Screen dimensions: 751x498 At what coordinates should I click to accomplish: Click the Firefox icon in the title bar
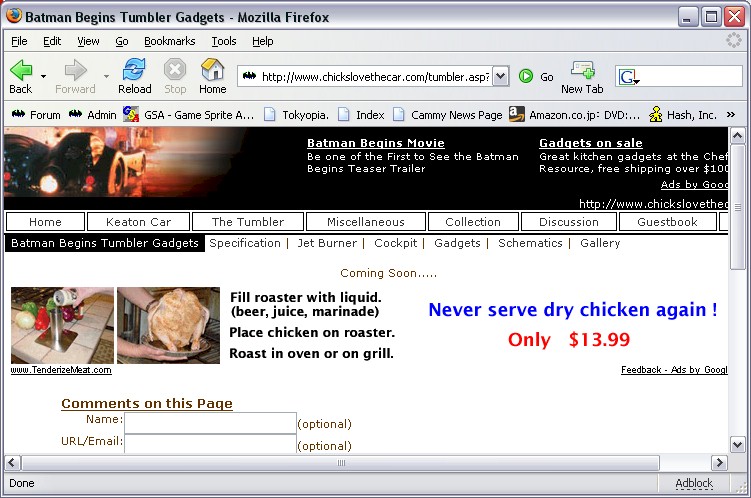point(14,16)
